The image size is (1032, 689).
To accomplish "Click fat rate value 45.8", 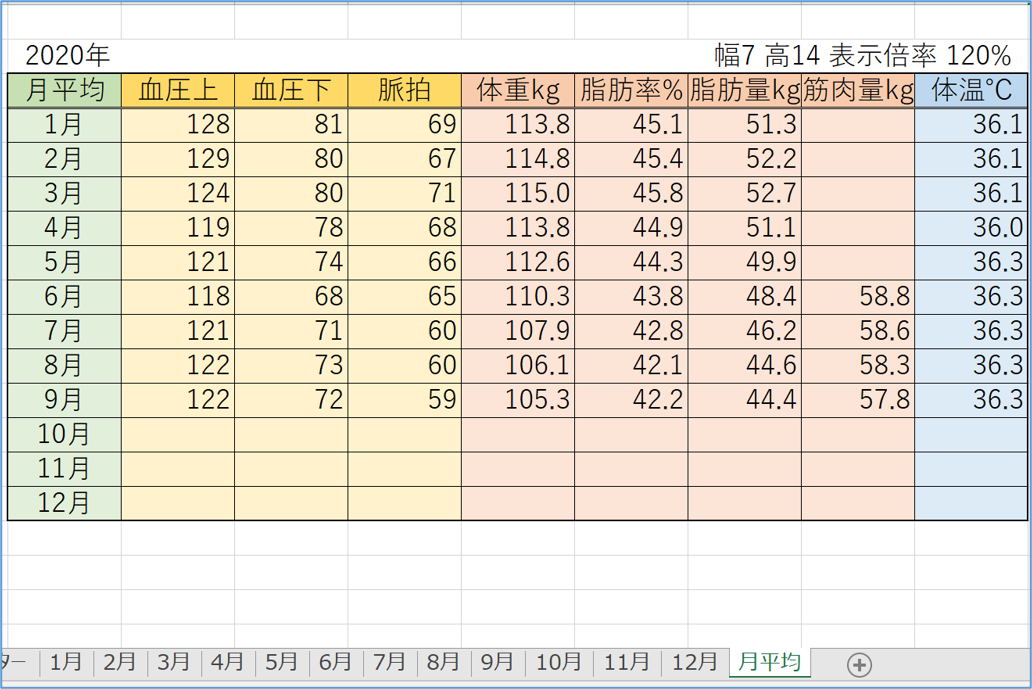I will [x=631, y=193].
